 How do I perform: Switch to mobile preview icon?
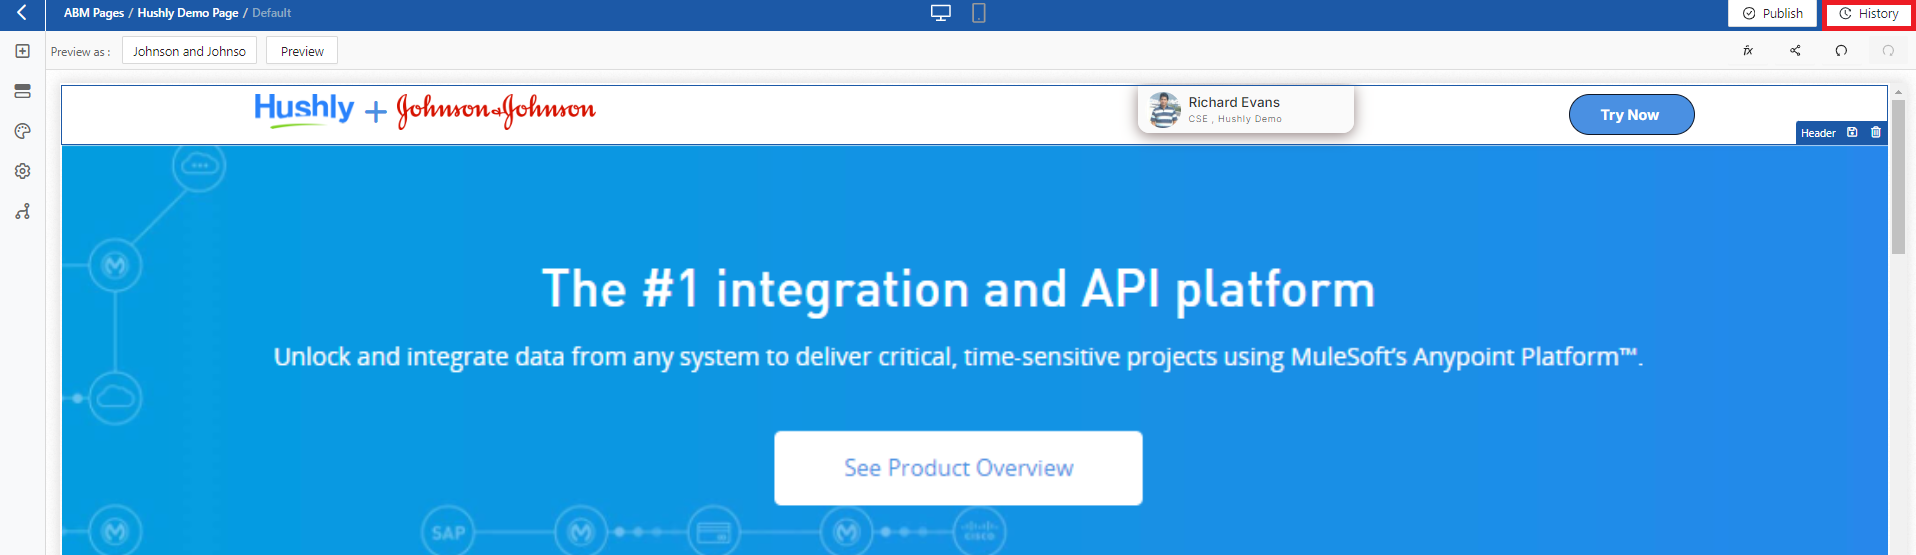[979, 13]
